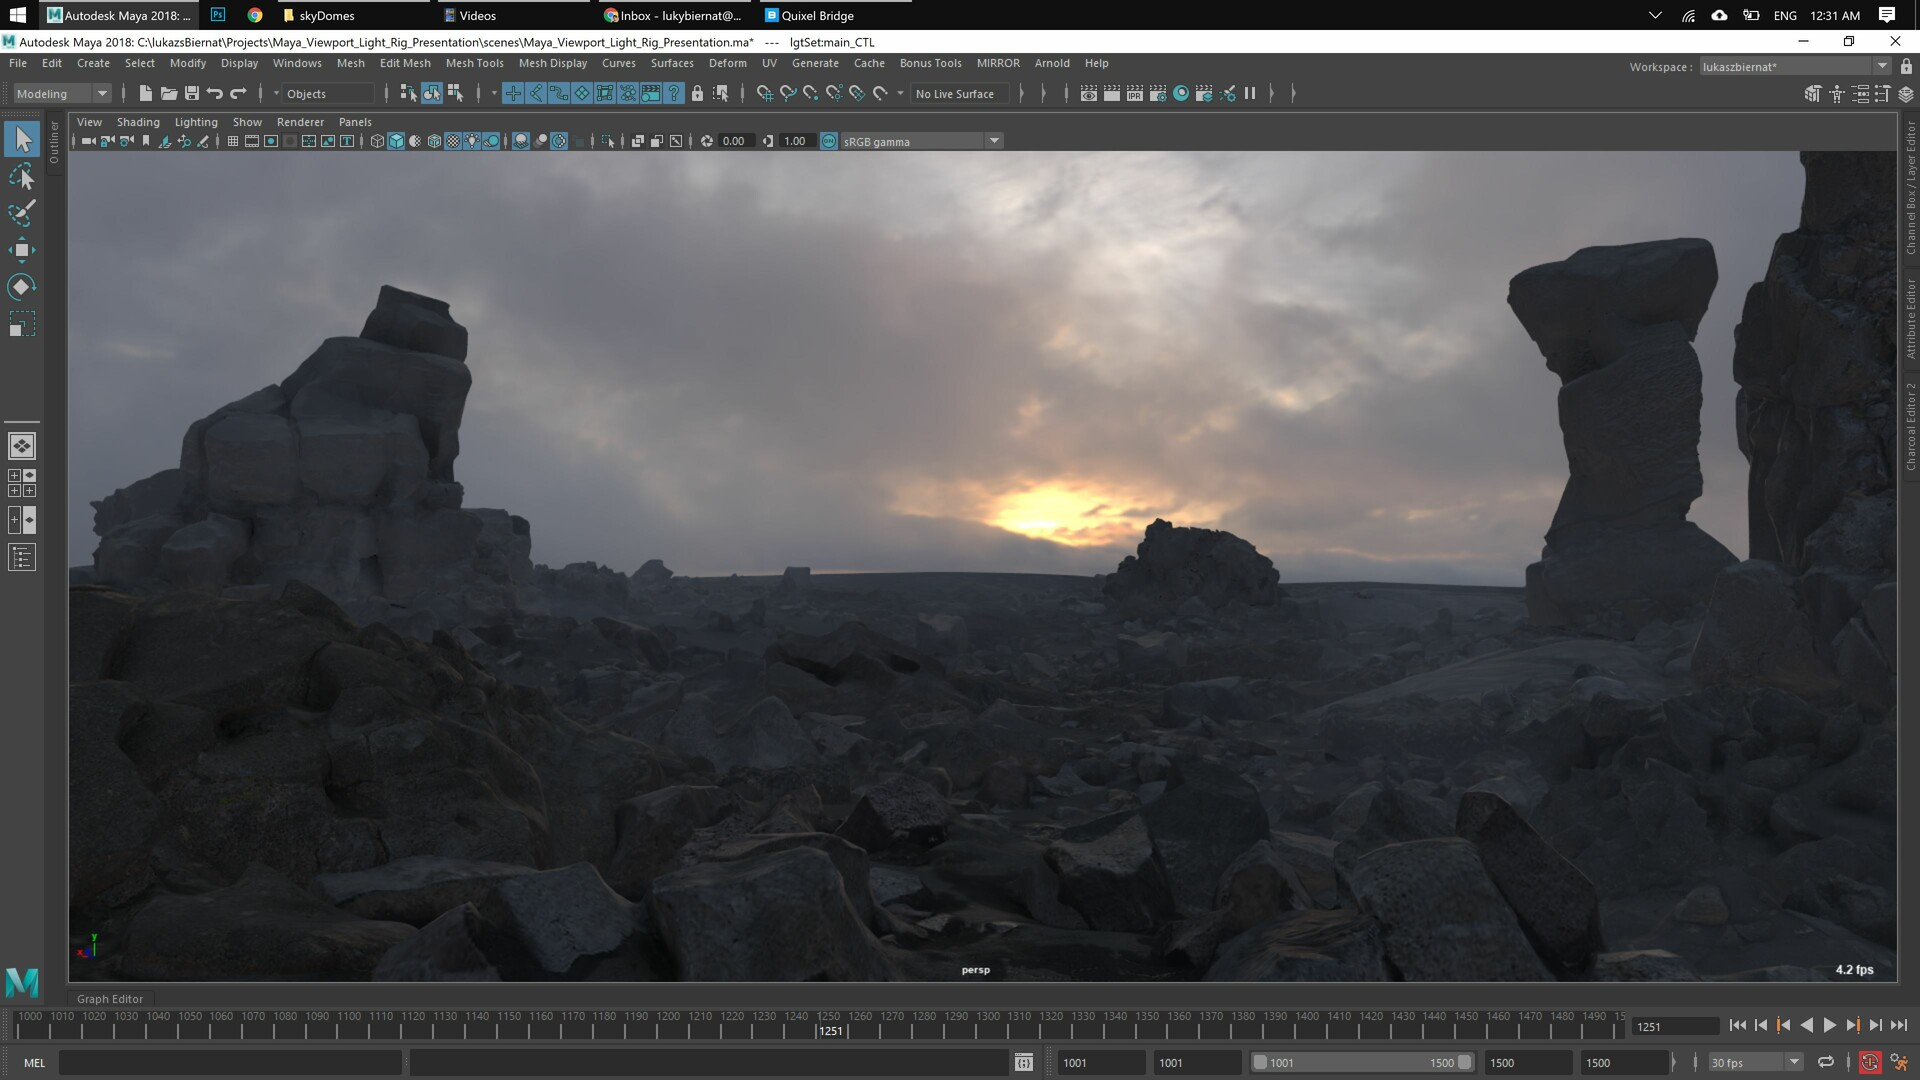Undo the last action in status line
Viewport: 1920px width, 1080px height.
tap(215, 93)
